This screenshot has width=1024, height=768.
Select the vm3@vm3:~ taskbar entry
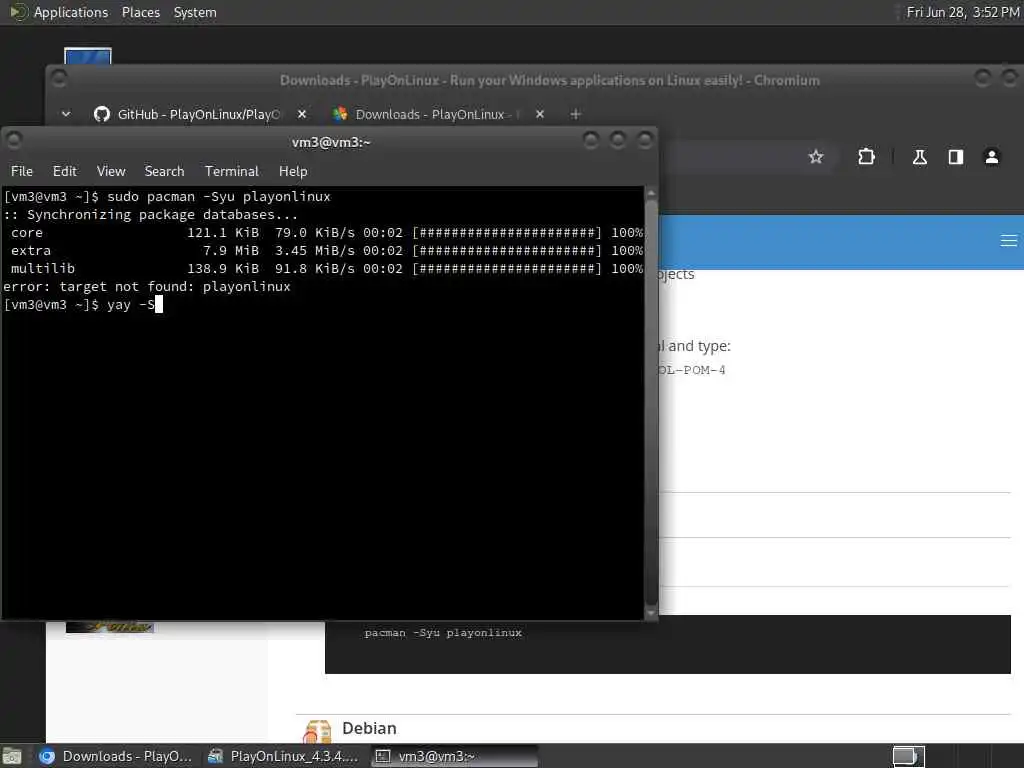pyautogui.click(x=455, y=756)
